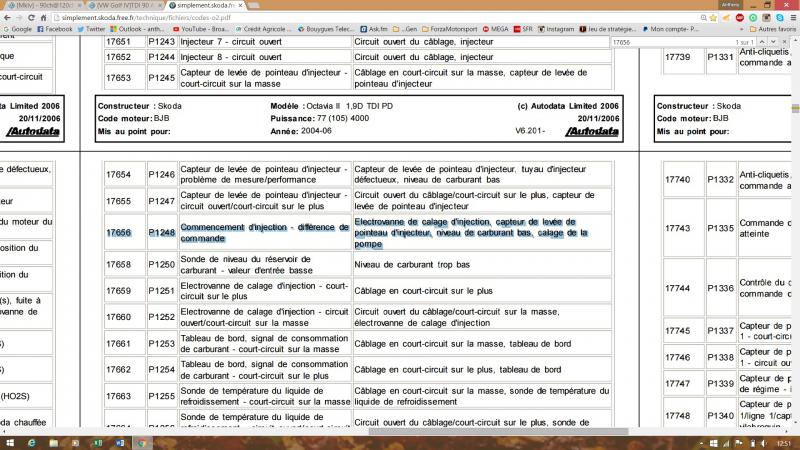Screen dimensions: 800x450
Task: Open a new browser tab
Action: [x=254, y=5]
